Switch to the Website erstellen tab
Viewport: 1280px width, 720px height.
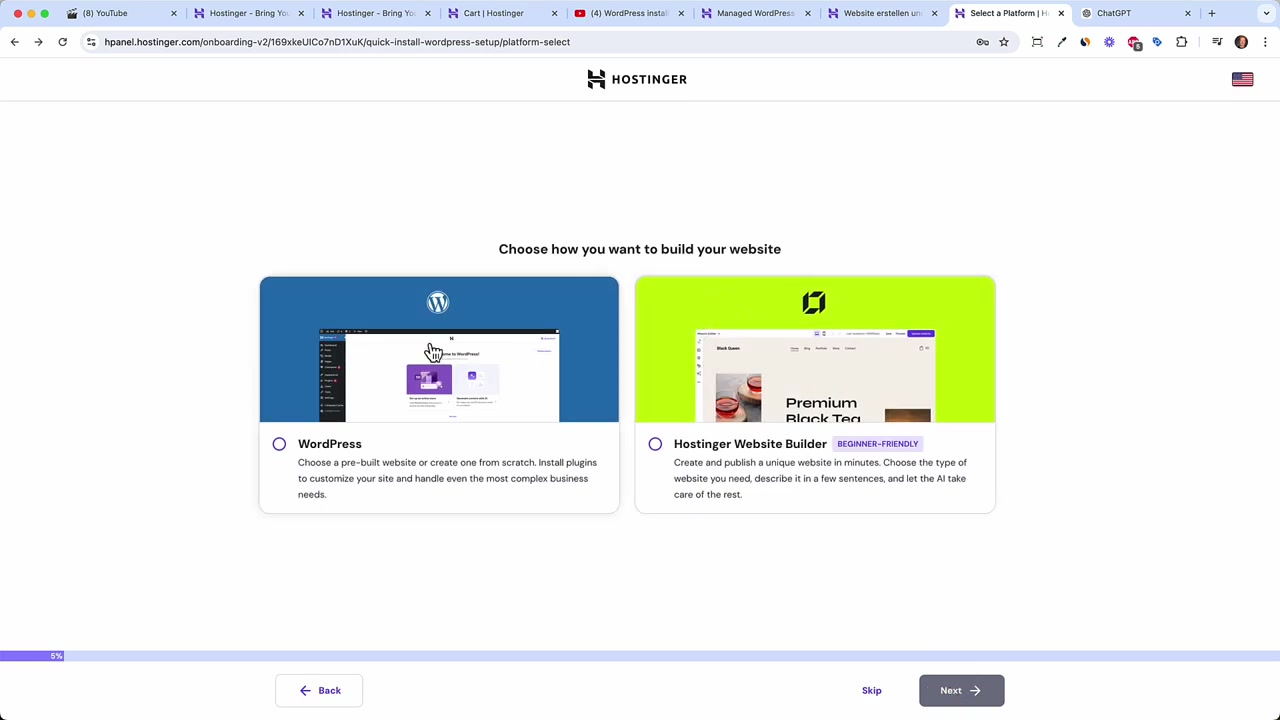click(881, 13)
